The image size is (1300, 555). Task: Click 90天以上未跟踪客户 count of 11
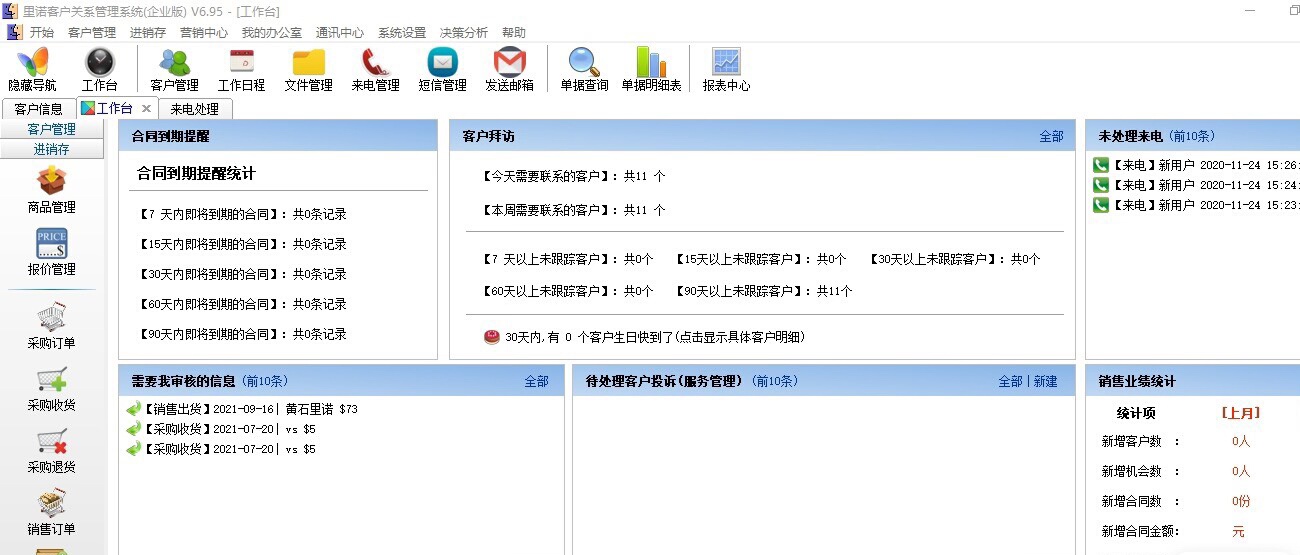click(x=835, y=291)
